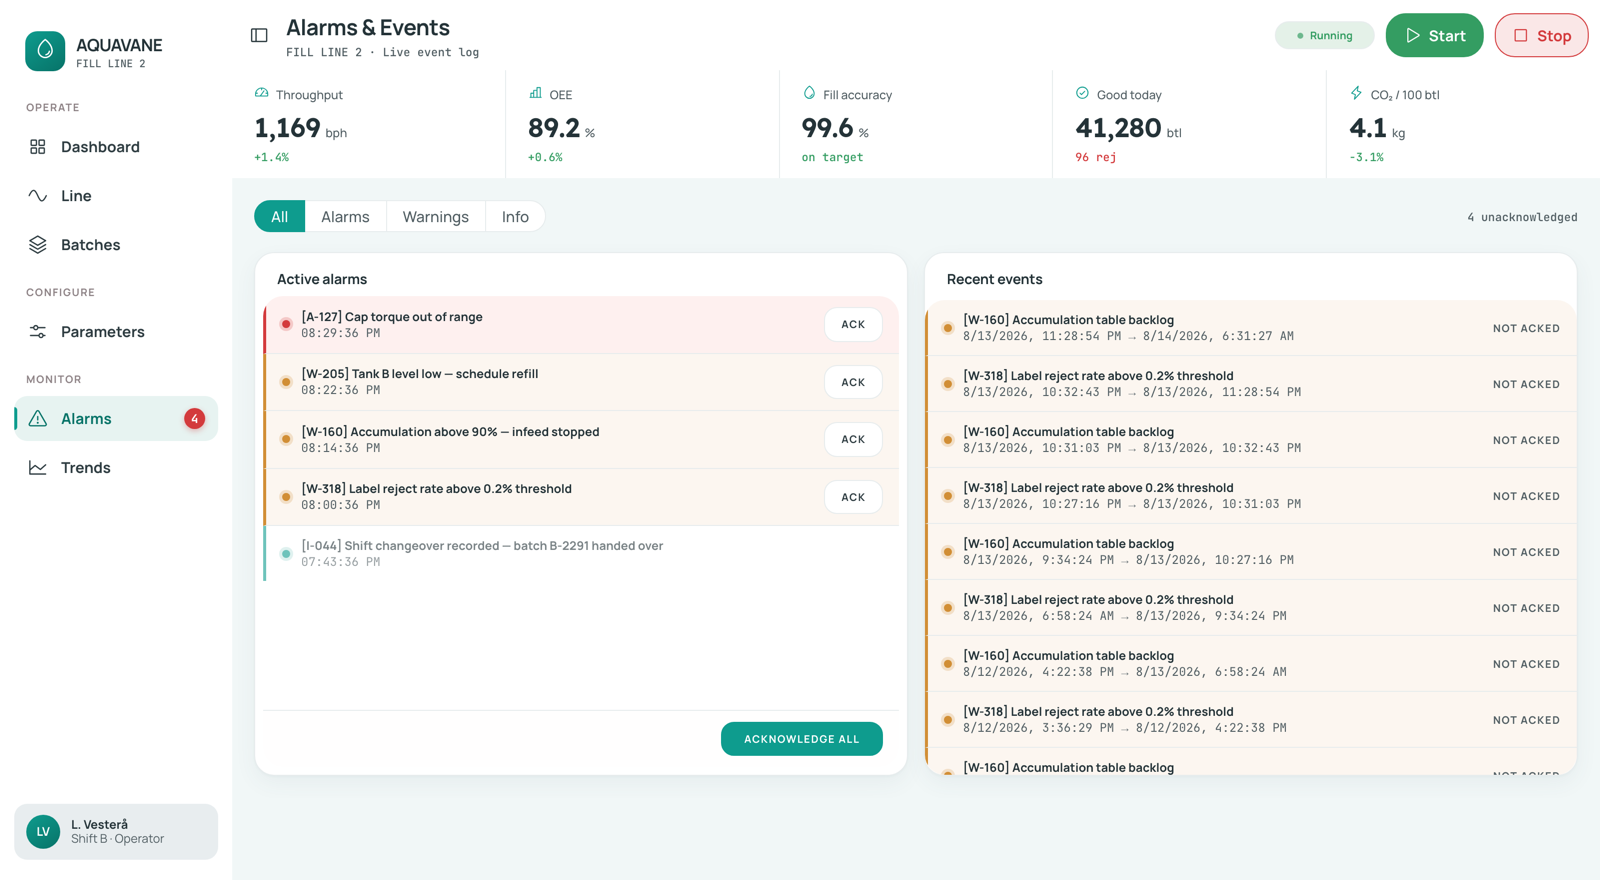The height and width of the screenshot is (880, 1600).
Task: Click the Fill accuracy 99.6 % value
Action: click(835, 128)
